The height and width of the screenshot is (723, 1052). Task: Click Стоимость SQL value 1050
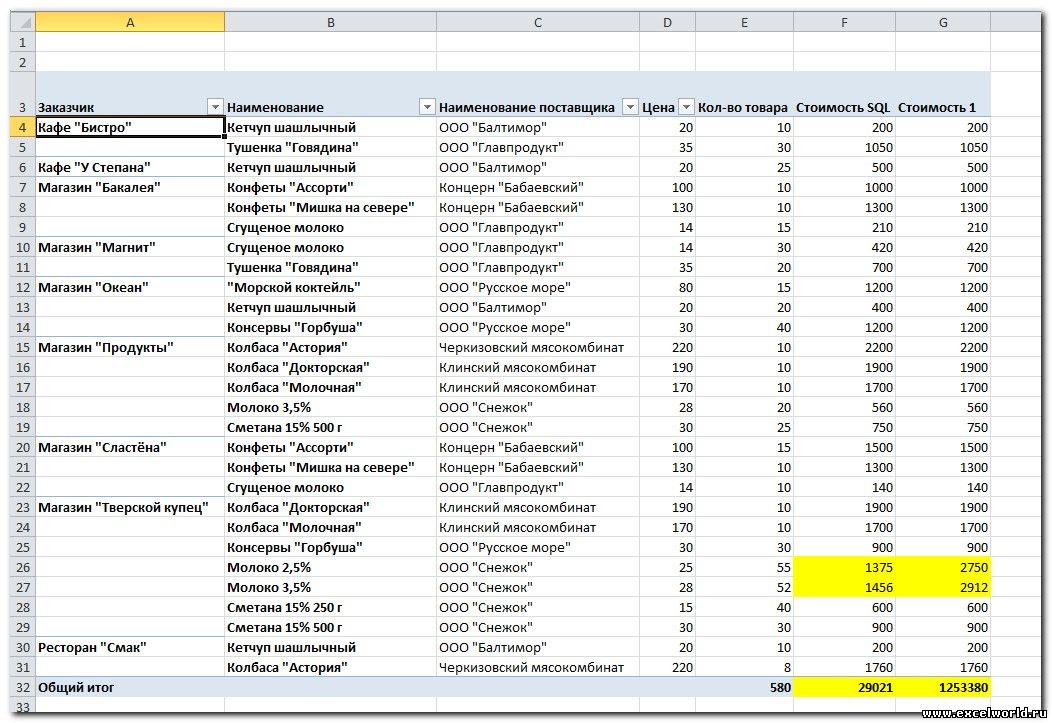(844, 148)
